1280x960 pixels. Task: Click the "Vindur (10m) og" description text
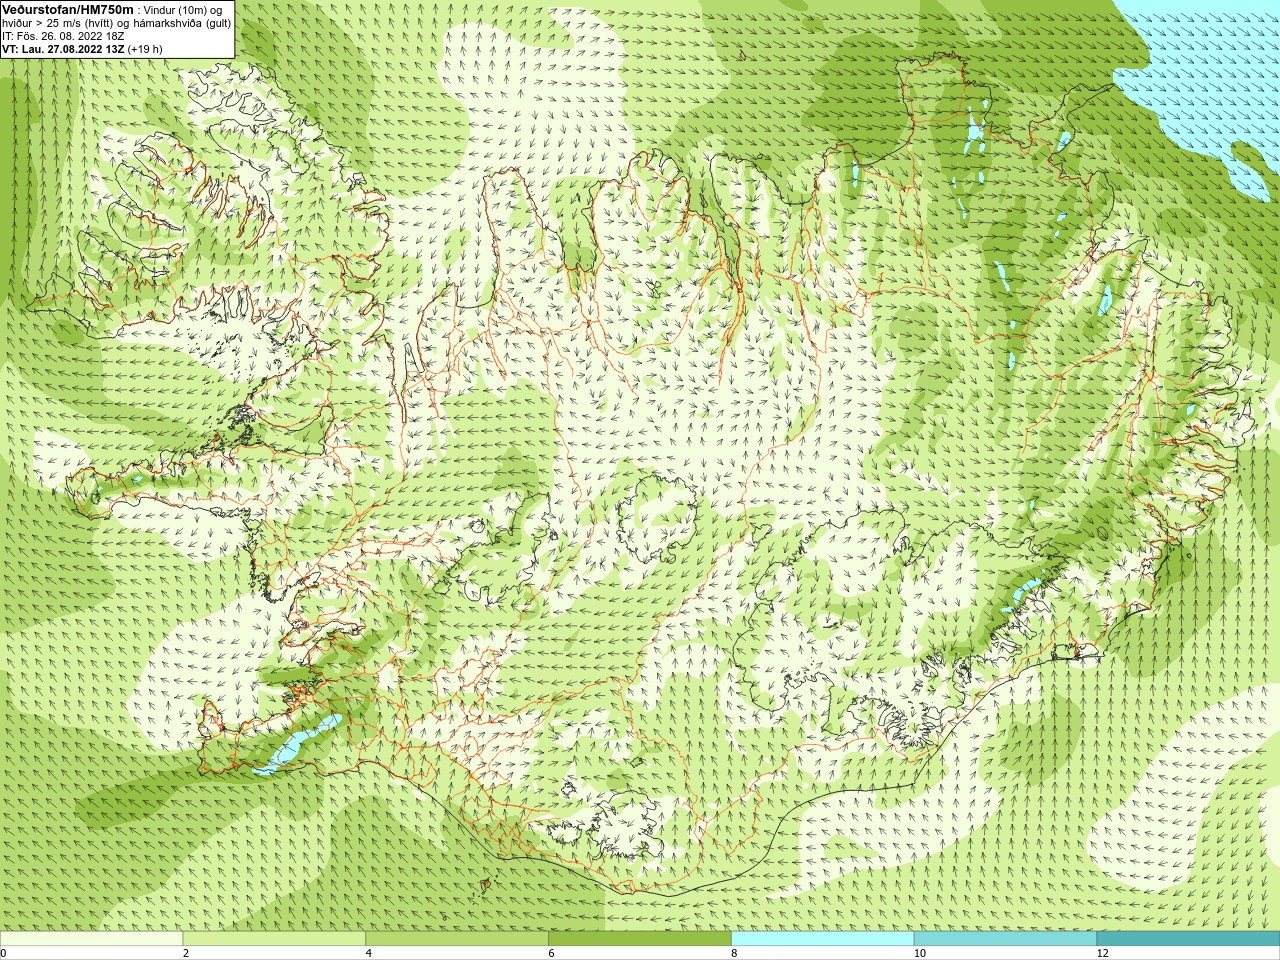coord(184,10)
